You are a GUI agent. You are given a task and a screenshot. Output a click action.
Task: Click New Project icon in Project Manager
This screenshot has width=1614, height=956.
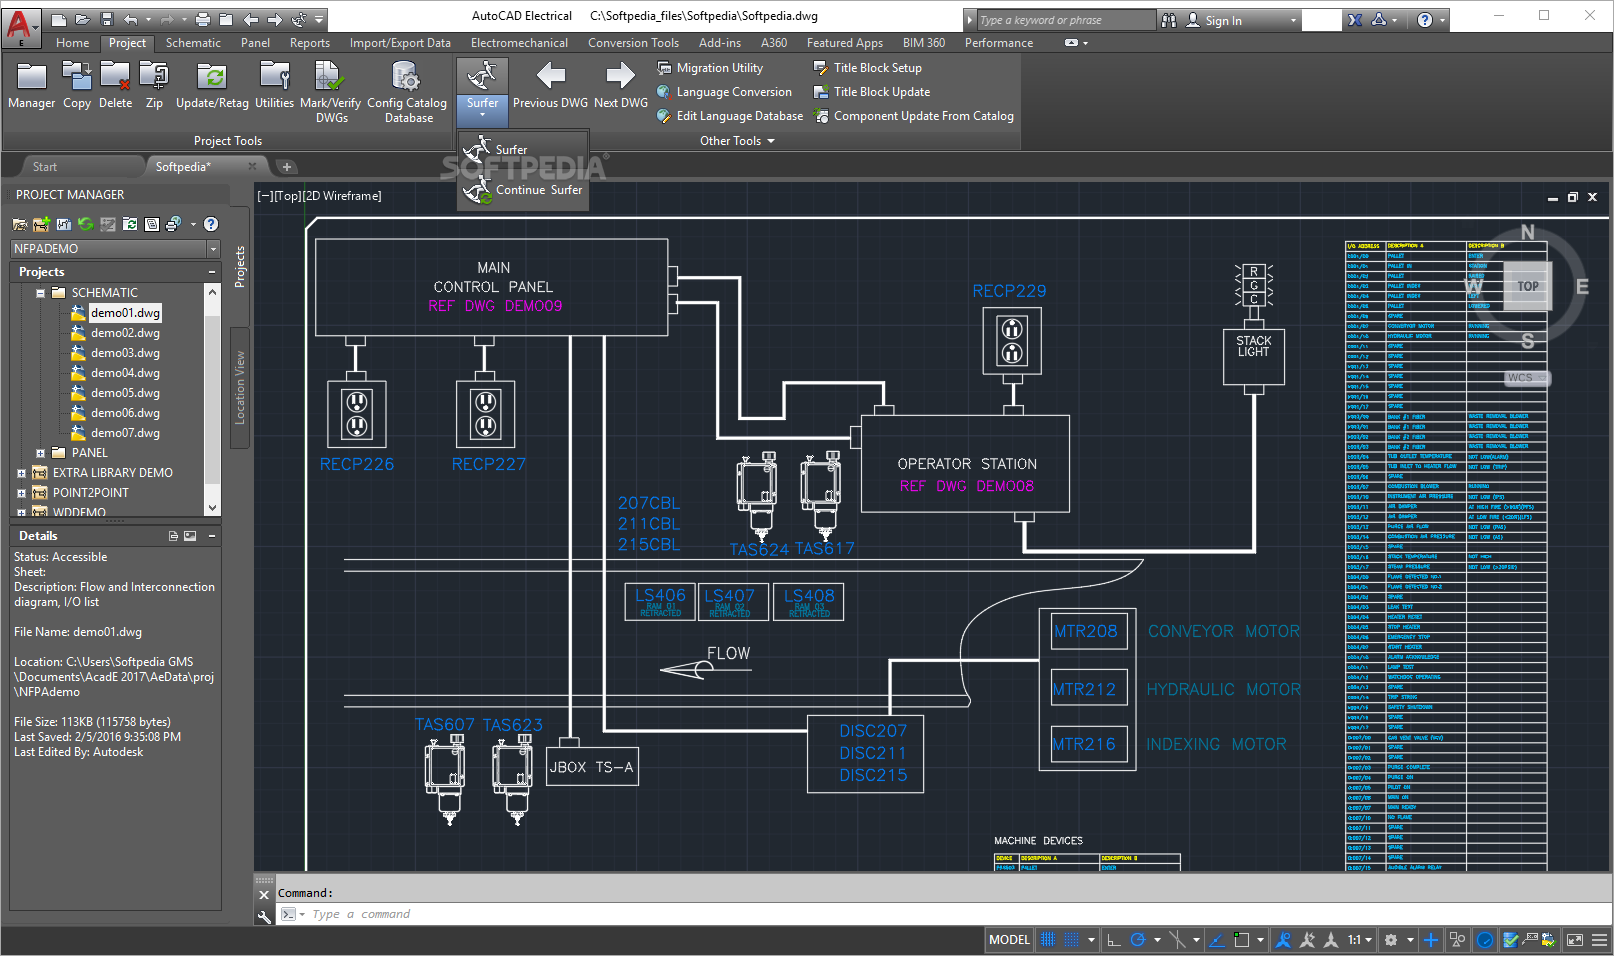click(x=41, y=224)
